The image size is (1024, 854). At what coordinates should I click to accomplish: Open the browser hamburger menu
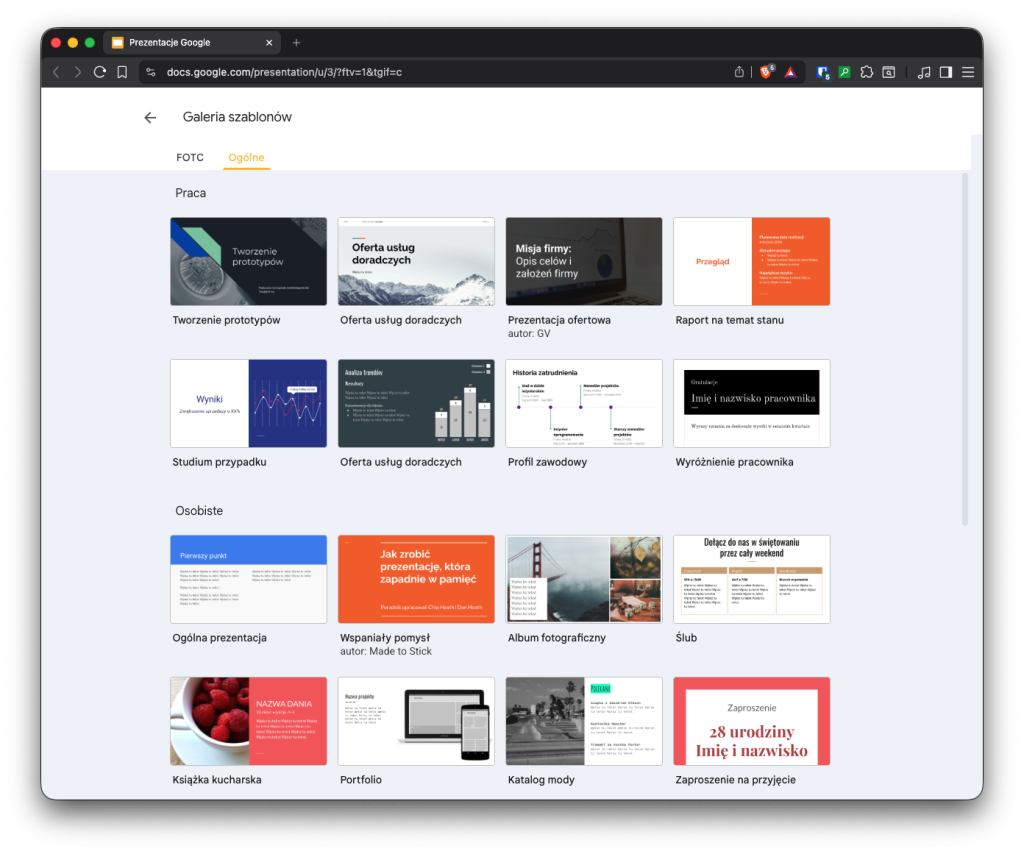tap(968, 72)
